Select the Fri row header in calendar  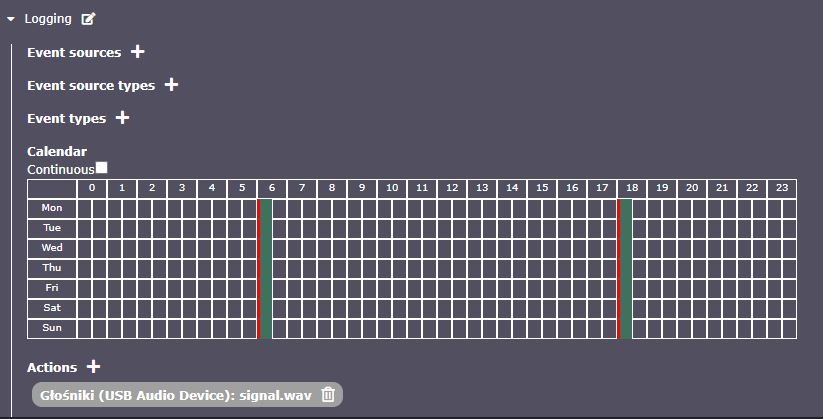point(52,288)
